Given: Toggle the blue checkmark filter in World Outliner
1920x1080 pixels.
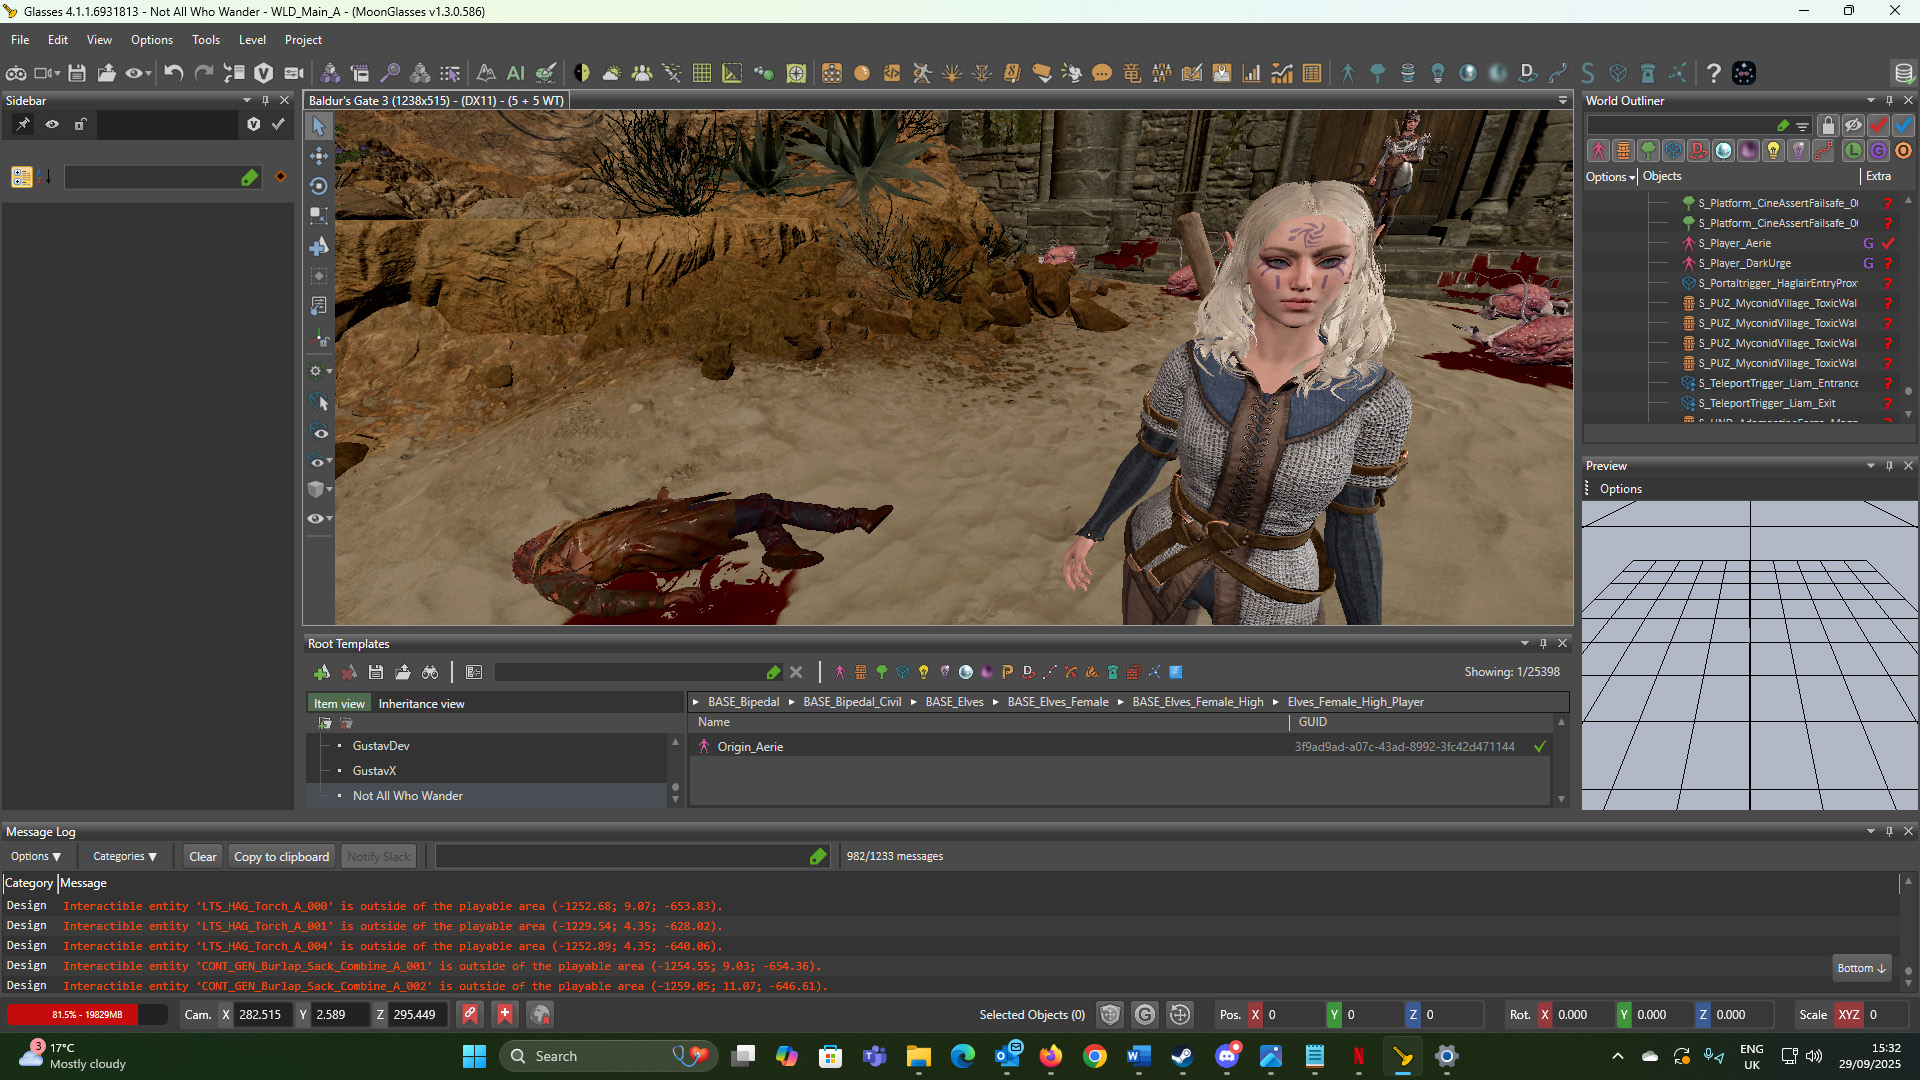Looking at the screenshot, I should (1903, 125).
